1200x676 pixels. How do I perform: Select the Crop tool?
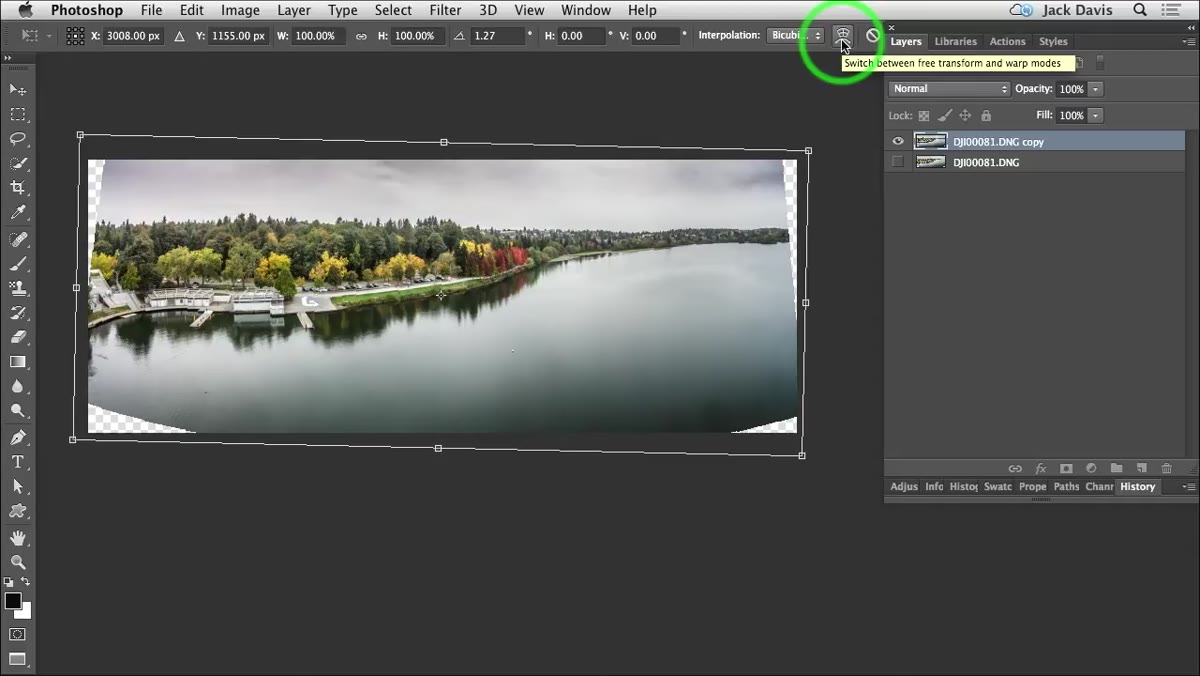(x=18, y=188)
